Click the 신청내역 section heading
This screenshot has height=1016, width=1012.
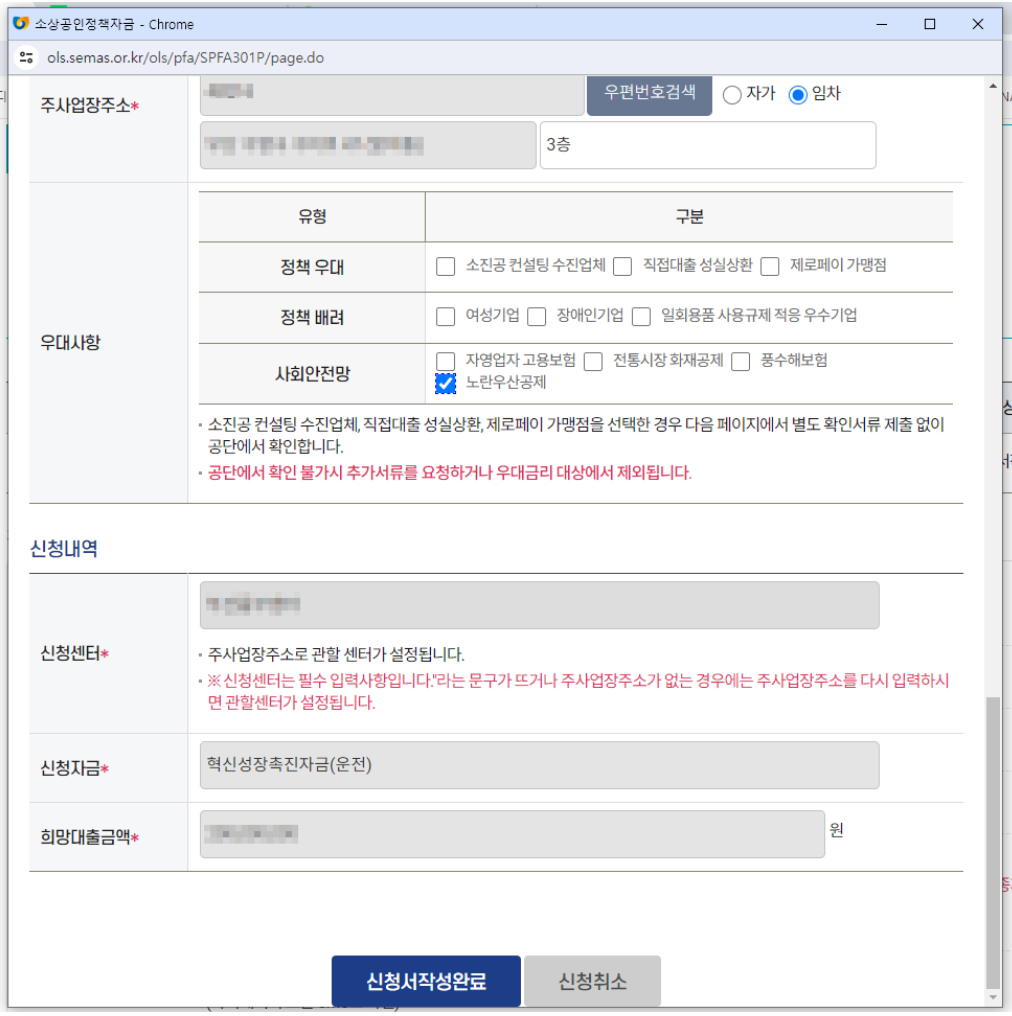[x=63, y=549]
